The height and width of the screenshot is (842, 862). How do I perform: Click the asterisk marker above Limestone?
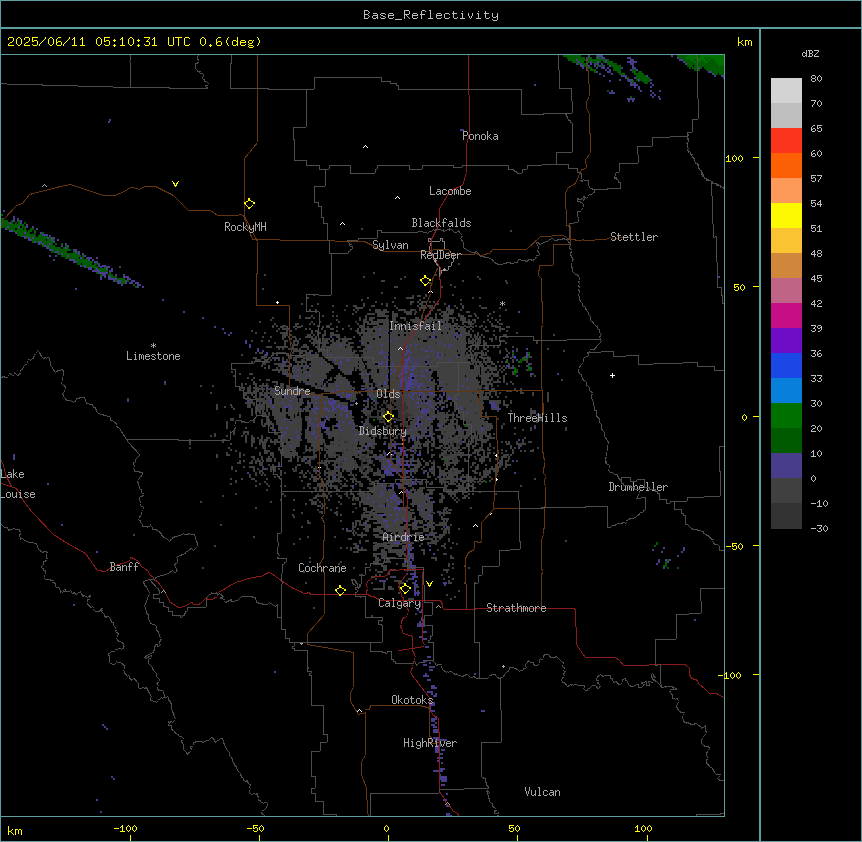pos(153,346)
